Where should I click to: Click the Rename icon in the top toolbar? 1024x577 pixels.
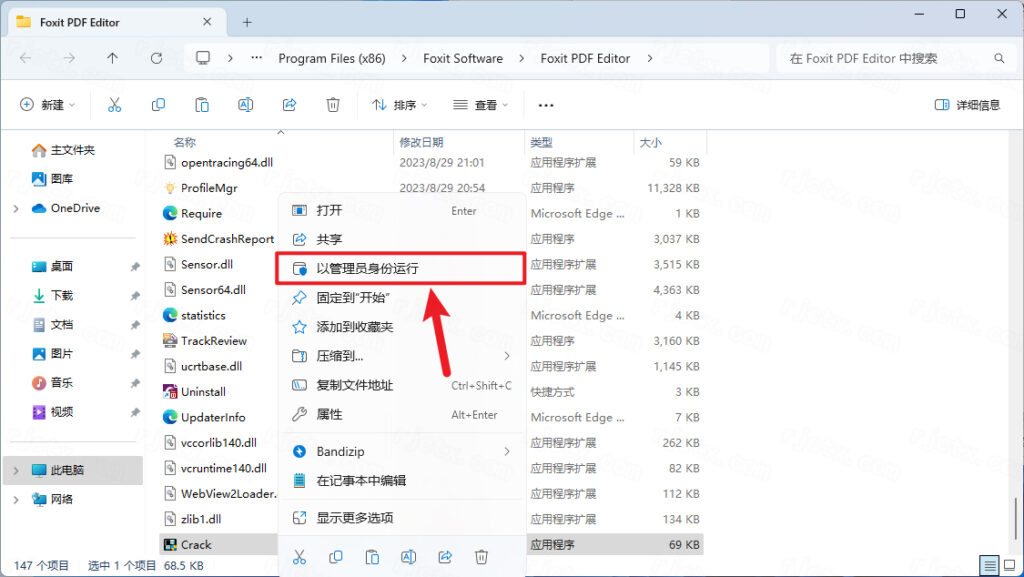tap(246, 104)
